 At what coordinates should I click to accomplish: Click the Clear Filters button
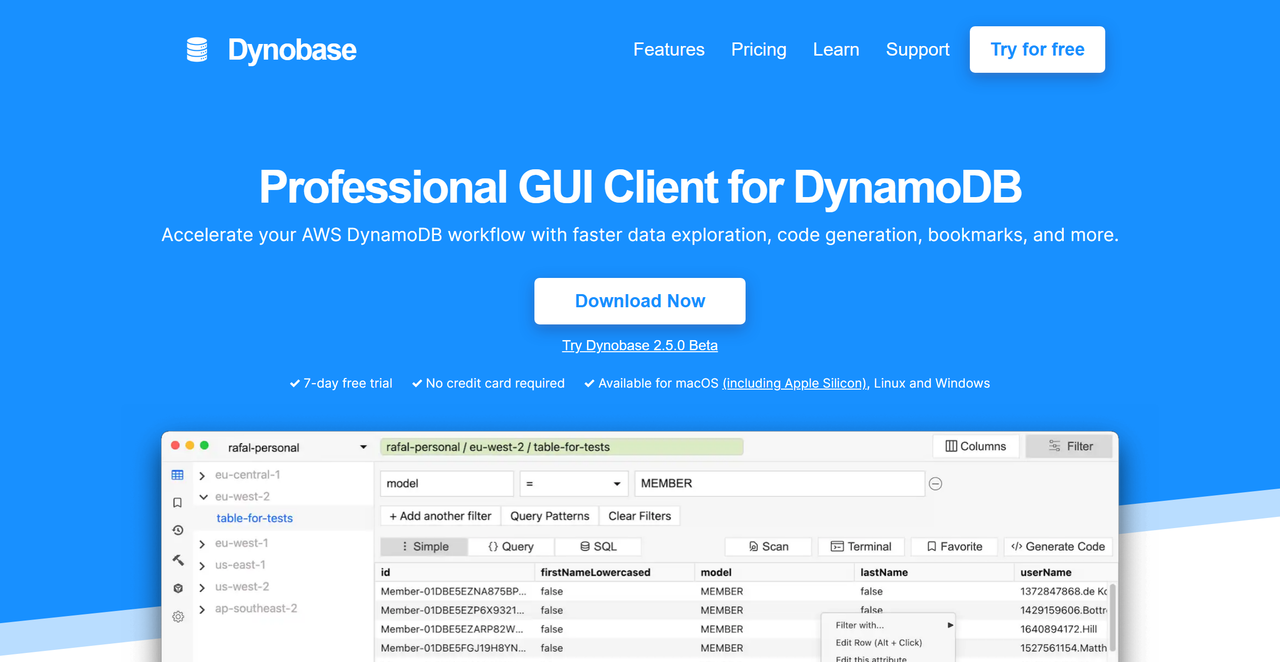point(640,516)
